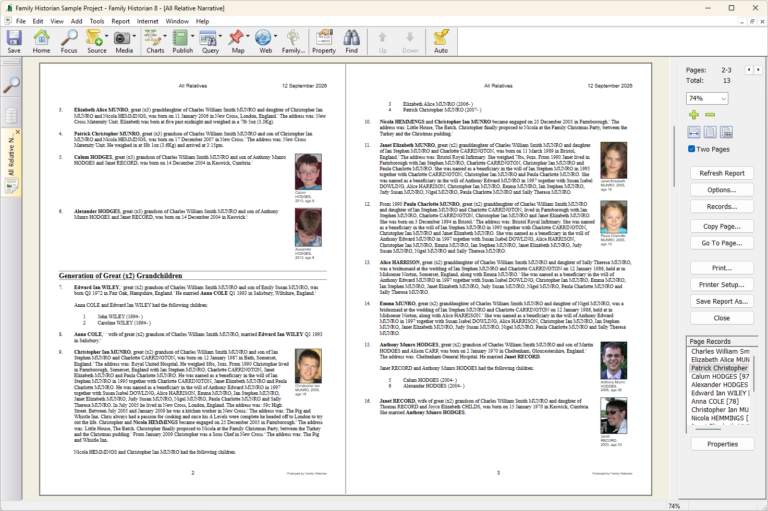This screenshot has width=768, height=511.
Task: Click the report panel Close button
Action: (x=721, y=318)
